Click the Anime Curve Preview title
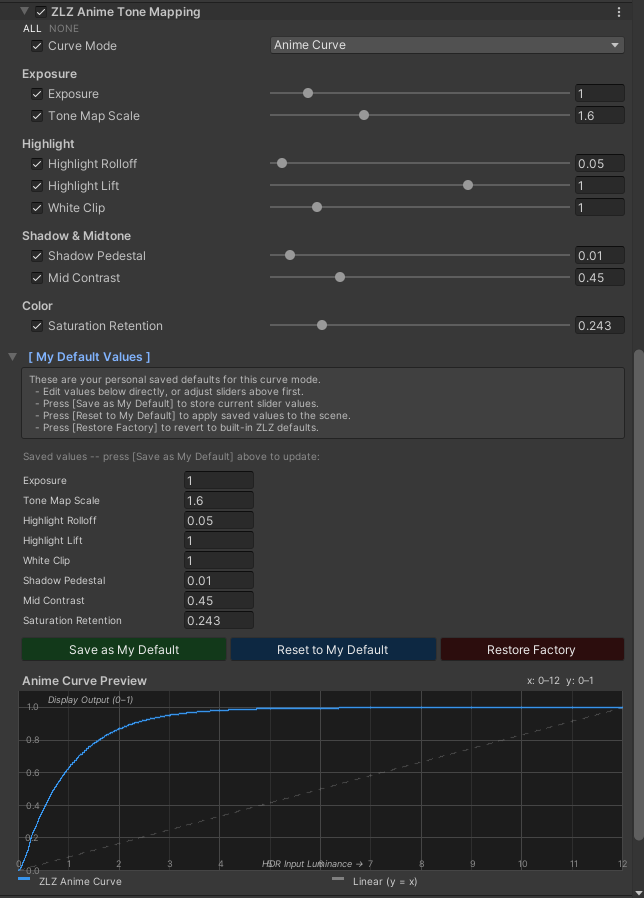The height and width of the screenshot is (898, 644). (x=84, y=681)
